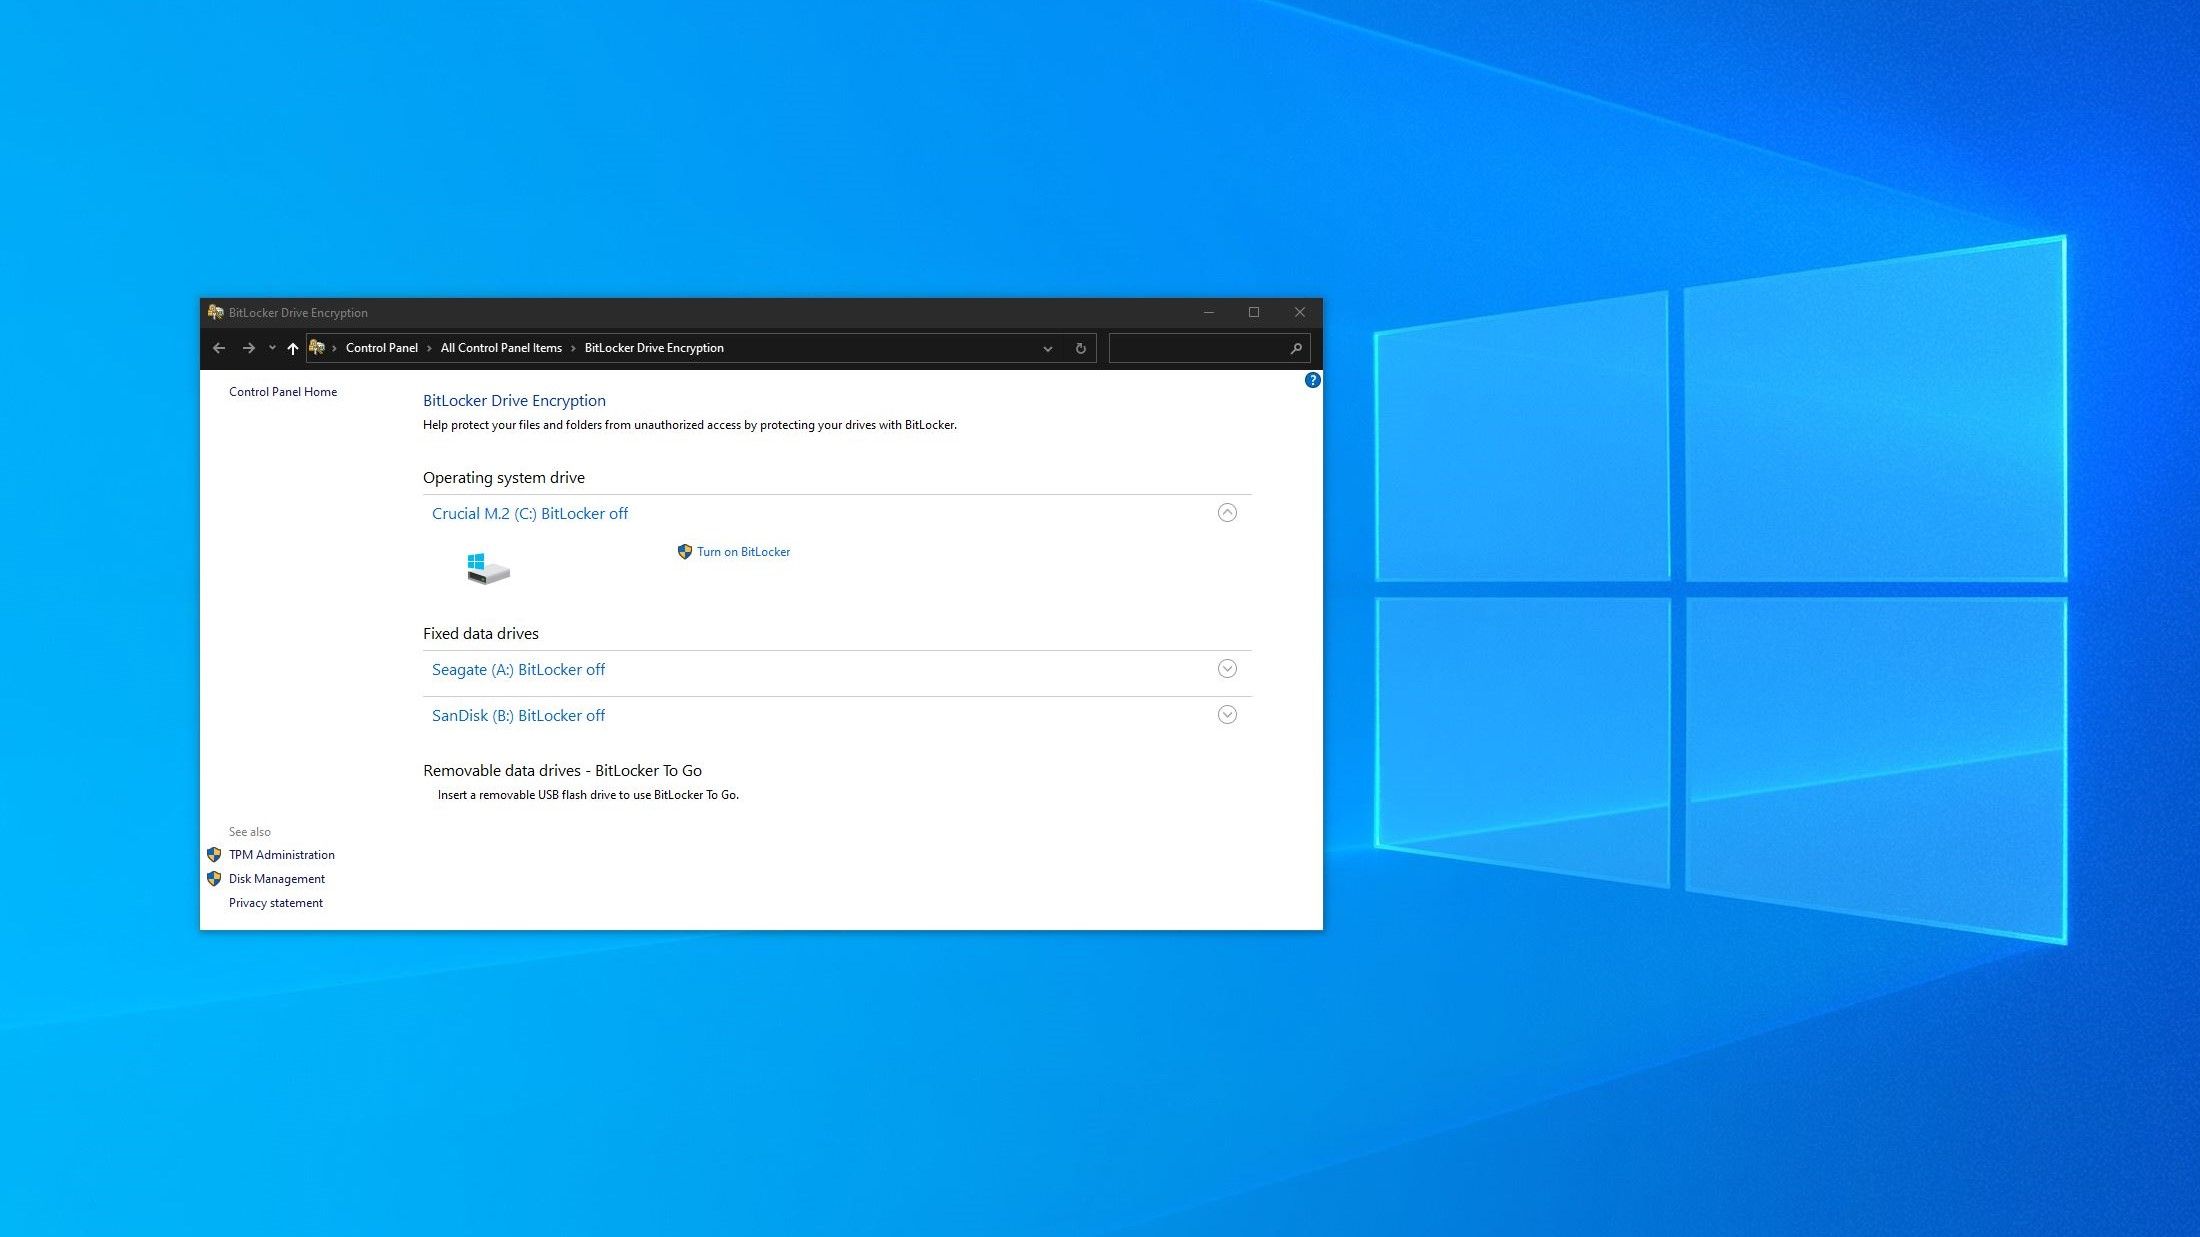The height and width of the screenshot is (1237, 2200).
Task: Select Control Panel in the breadcrumb
Action: (x=381, y=347)
